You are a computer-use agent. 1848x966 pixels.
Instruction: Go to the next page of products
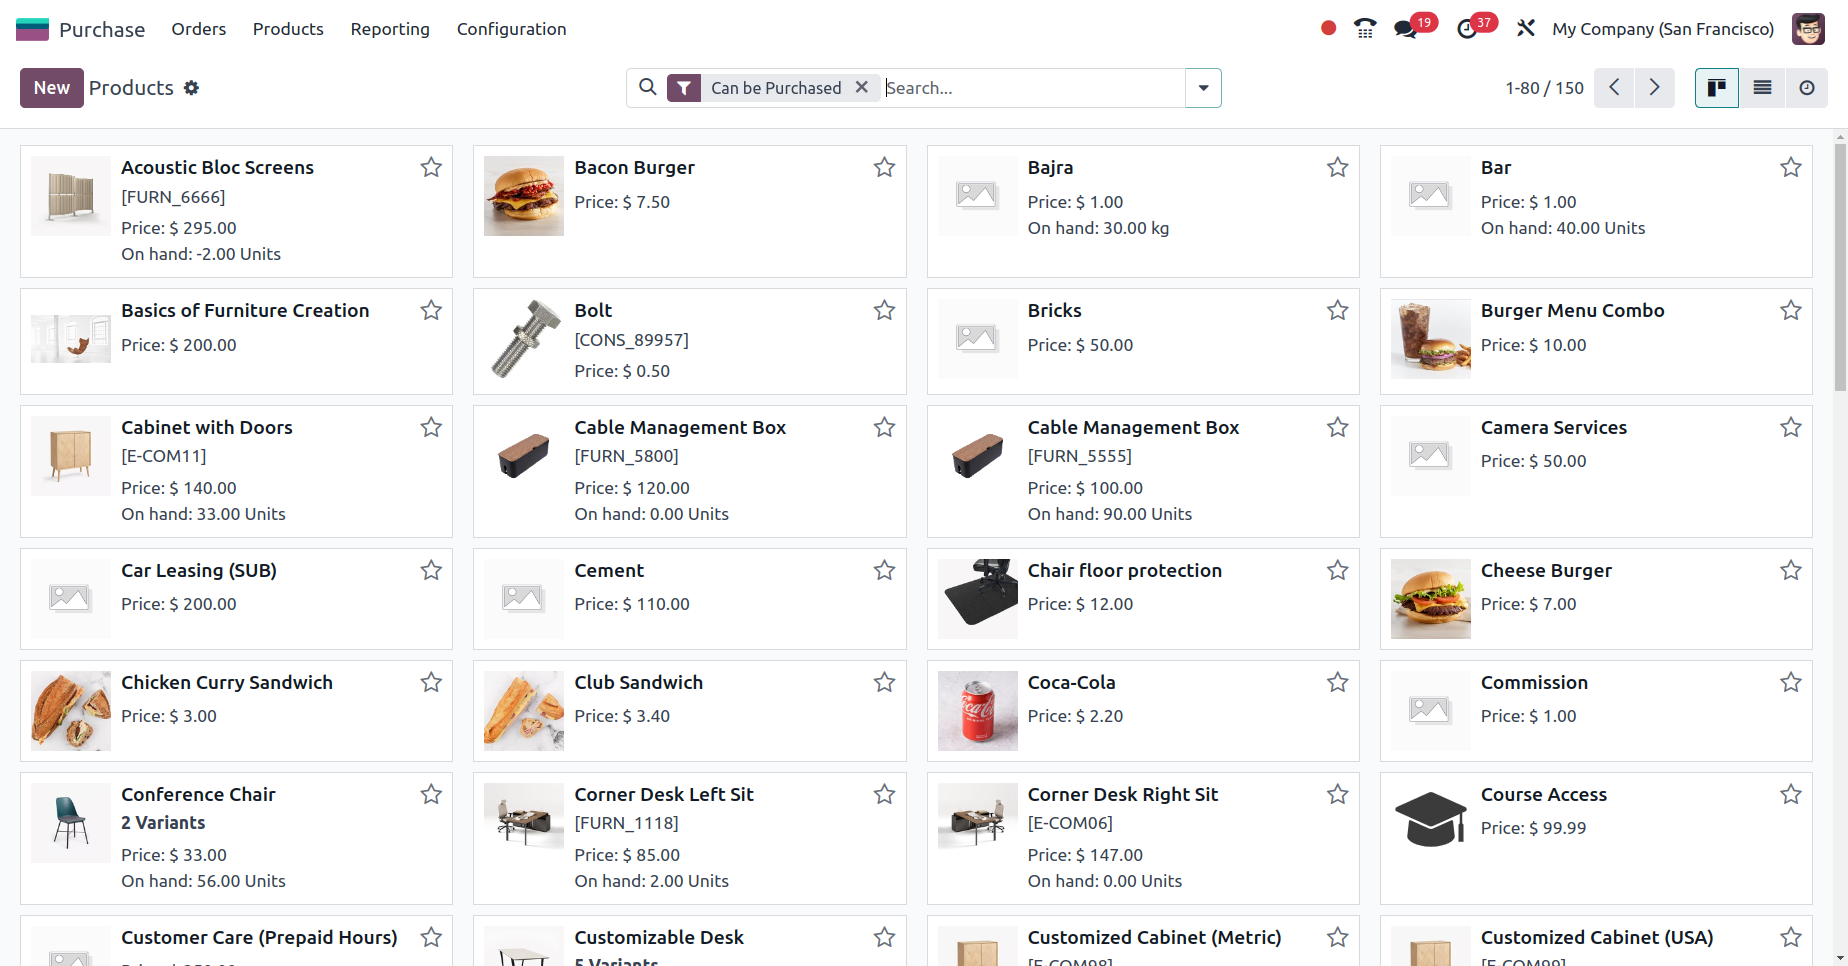click(1654, 88)
